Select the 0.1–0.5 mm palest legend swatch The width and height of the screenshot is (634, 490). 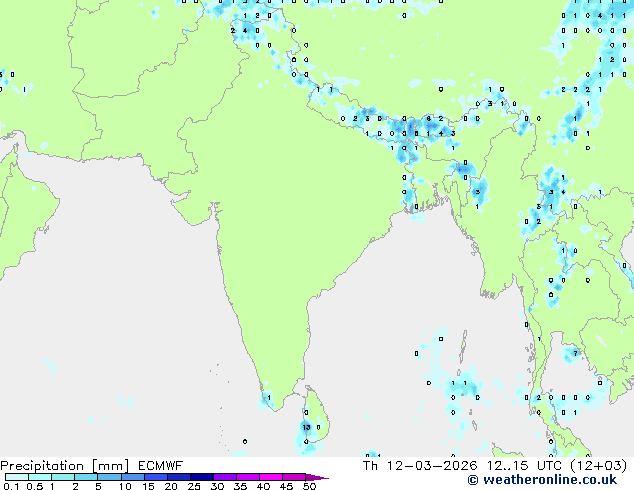tap(17, 477)
